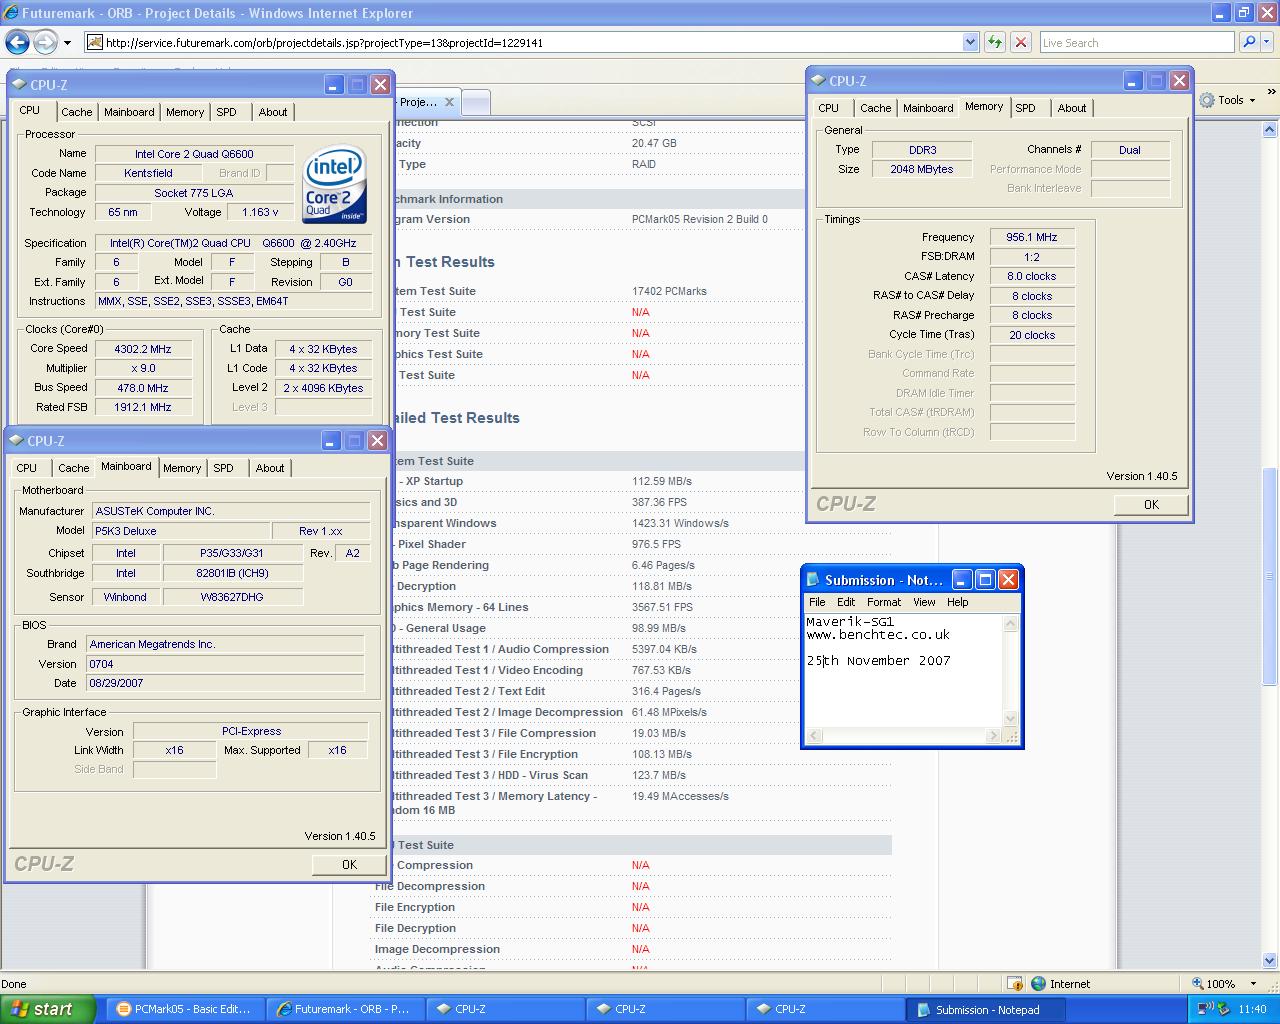Click the Internet Explorer Back button

[x=17, y=42]
